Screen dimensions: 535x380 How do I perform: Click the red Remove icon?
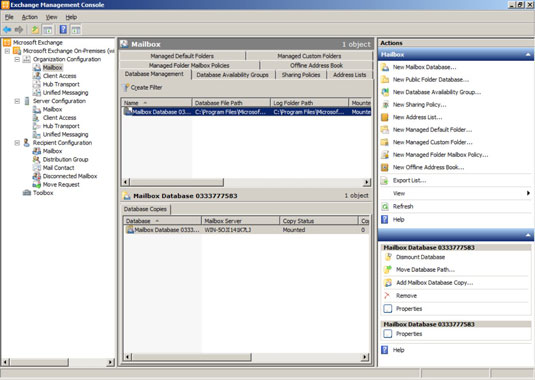(388, 296)
